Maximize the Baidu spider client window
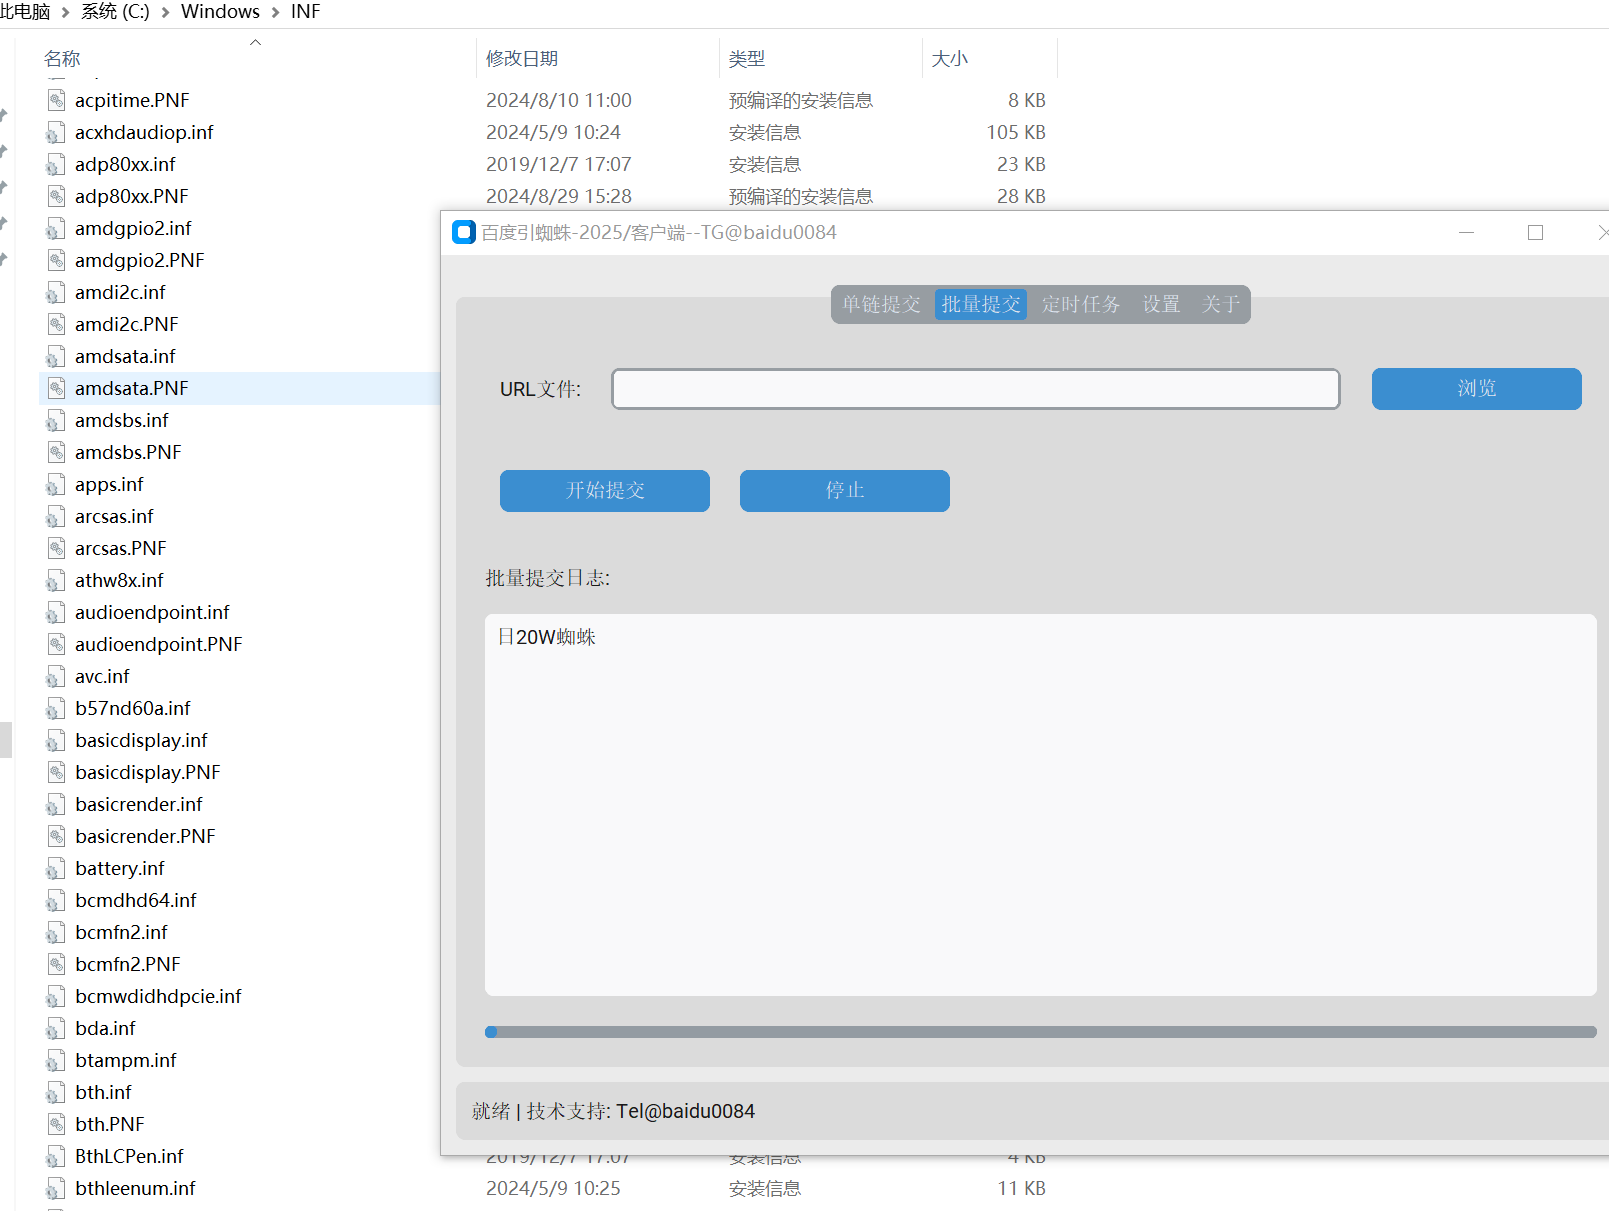This screenshot has width=1609, height=1211. point(1535,232)
